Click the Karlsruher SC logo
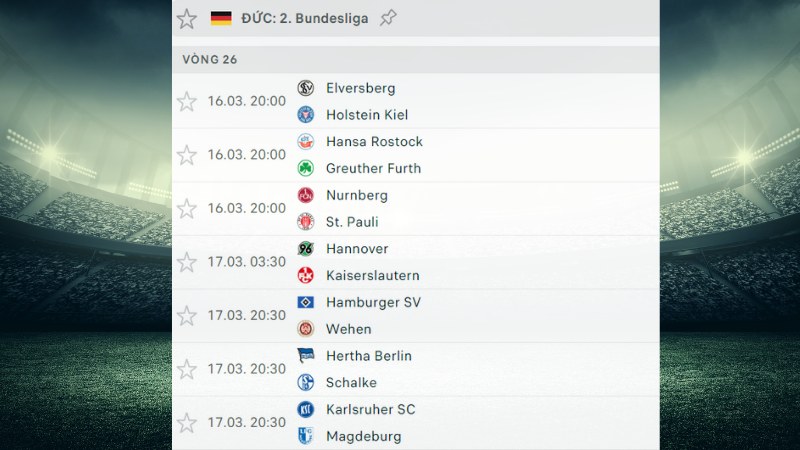The height and width of the screenshot is (450, 800). click(306, 410)
